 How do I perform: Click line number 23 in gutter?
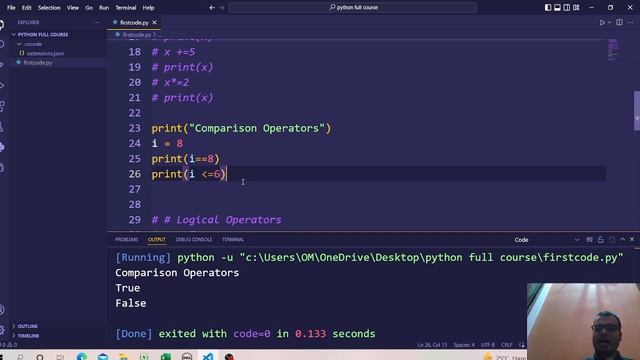click(x=134, y=128)
